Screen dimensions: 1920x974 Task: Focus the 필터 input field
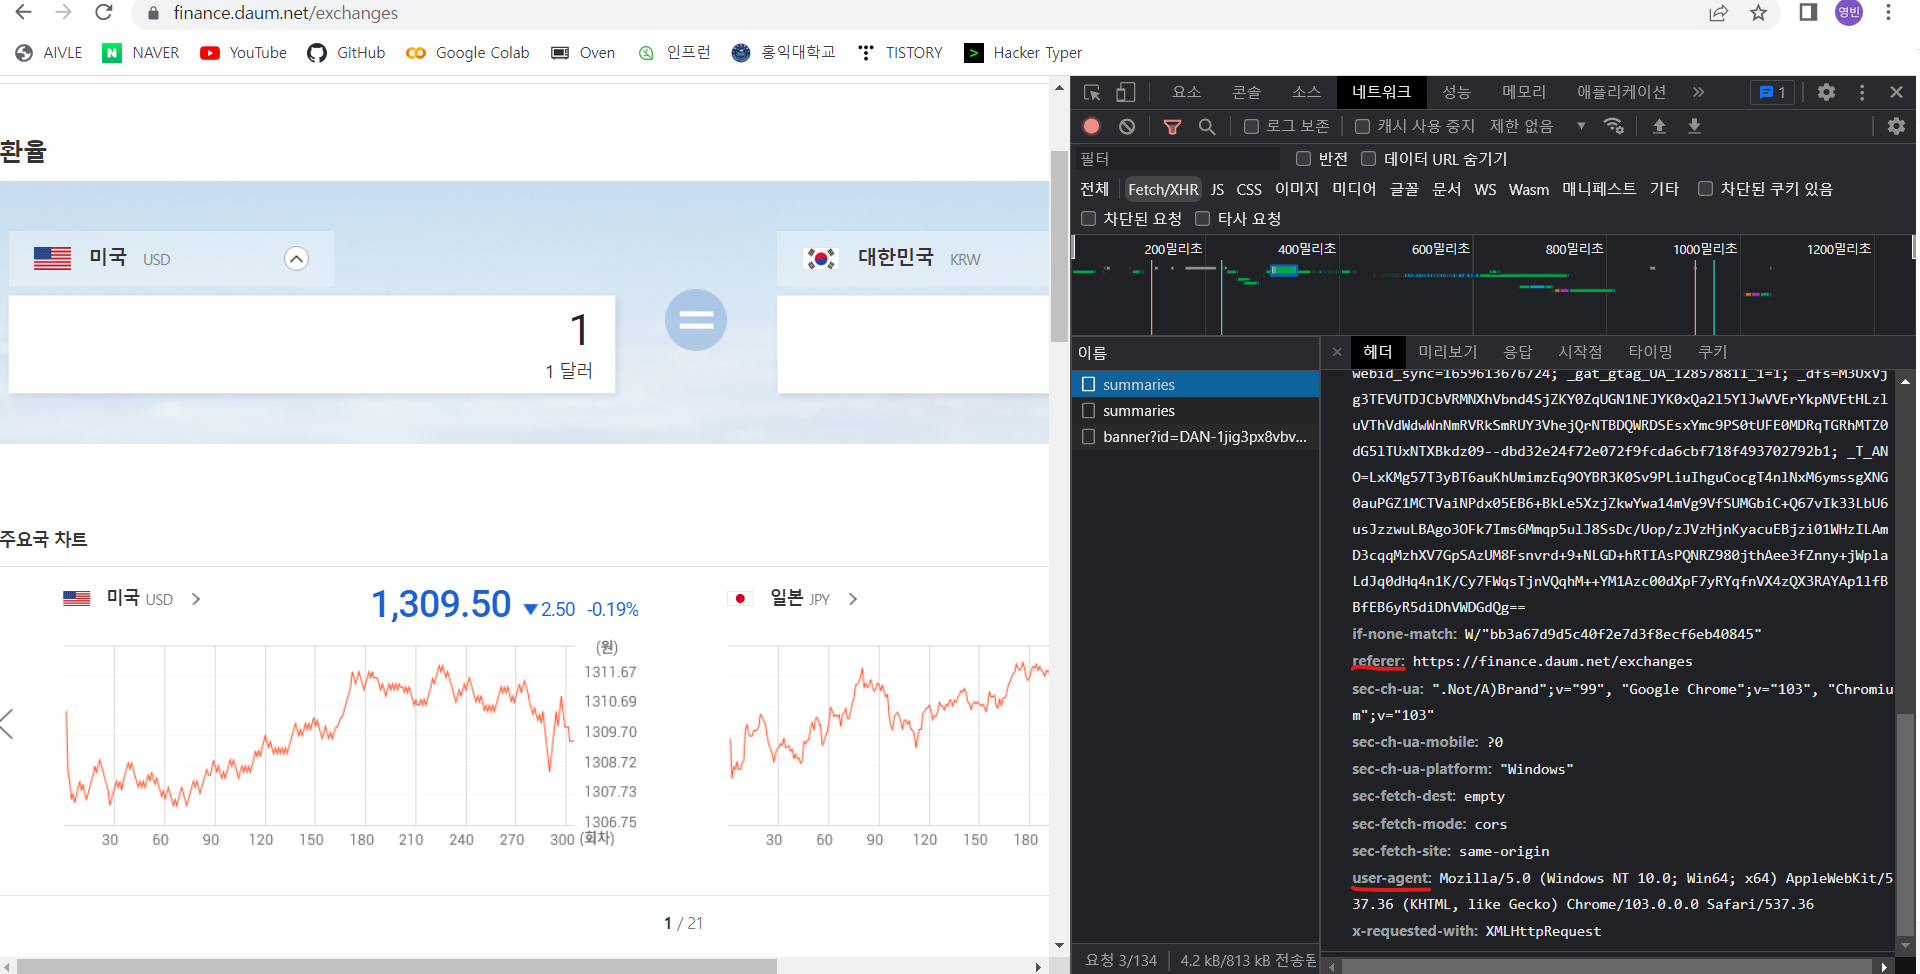click(1178, 158)
